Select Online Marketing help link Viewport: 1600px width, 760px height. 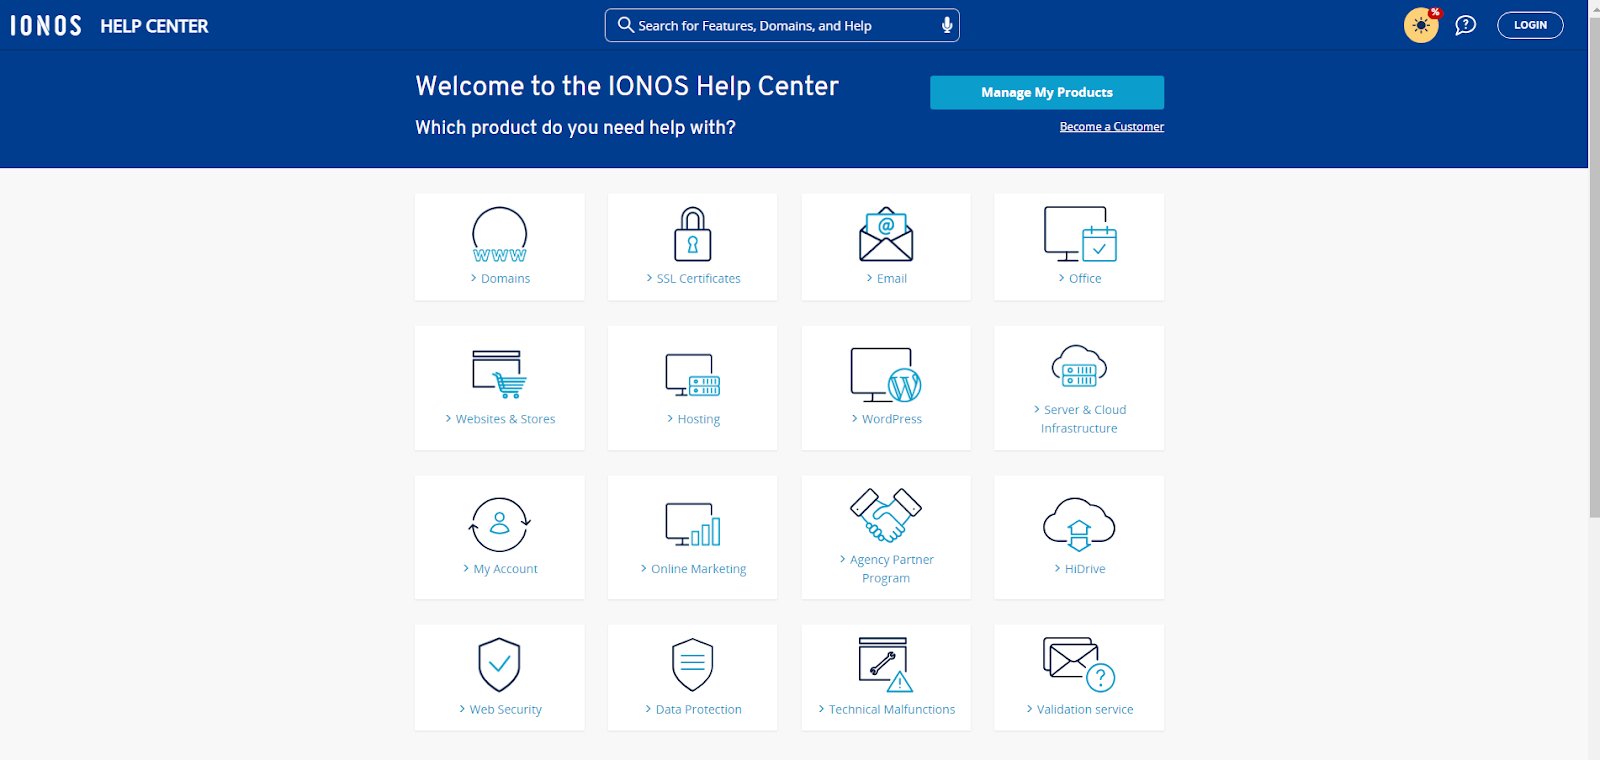pos(693,569)
